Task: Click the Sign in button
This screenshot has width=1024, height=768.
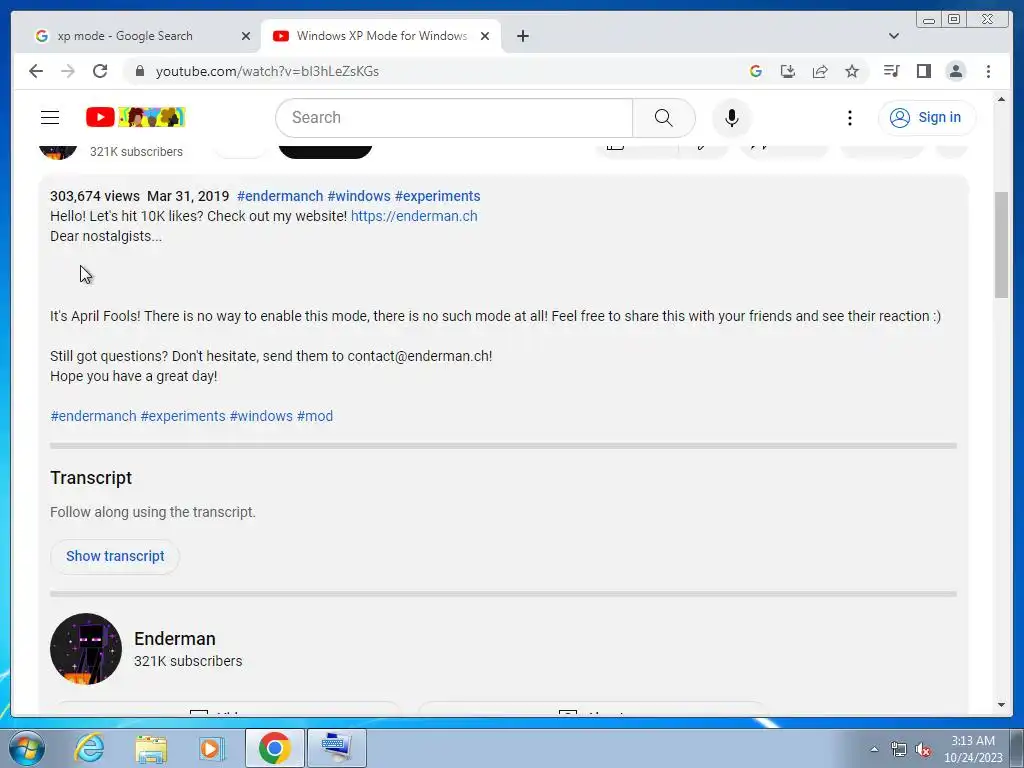Action: click(x=927, y=118)
